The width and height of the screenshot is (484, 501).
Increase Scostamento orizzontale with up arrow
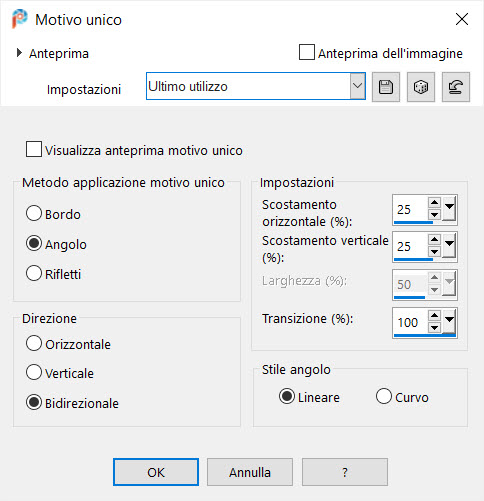(x=434, y=203)
